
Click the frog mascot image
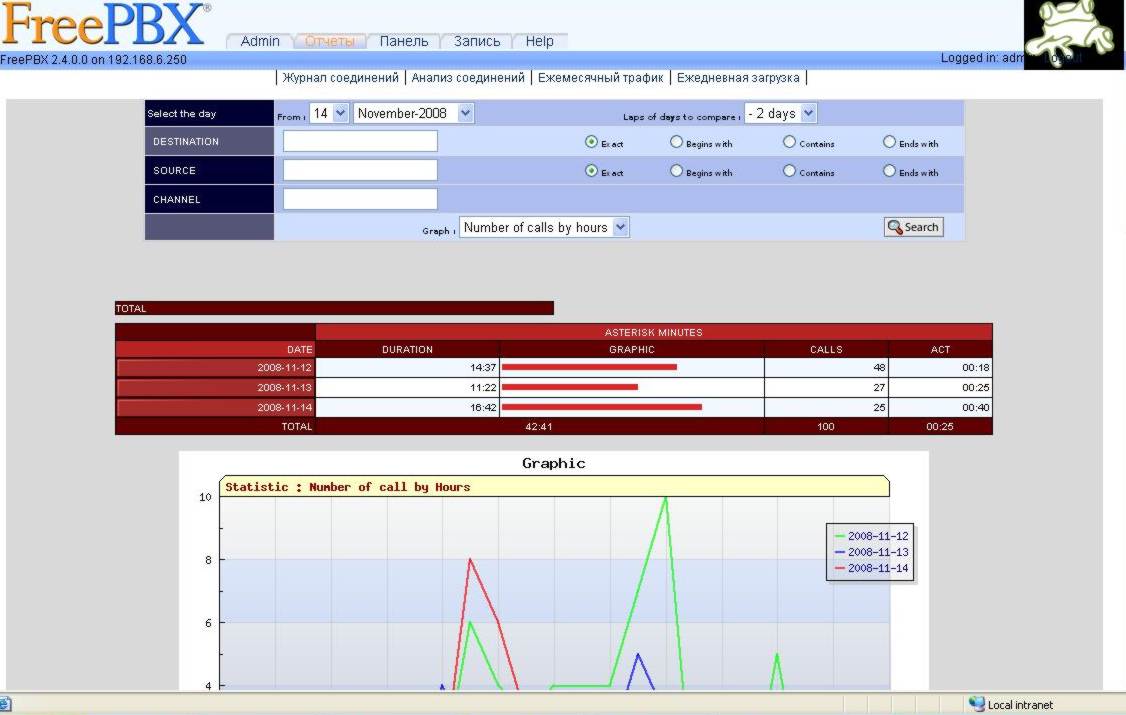point(1074,34)
